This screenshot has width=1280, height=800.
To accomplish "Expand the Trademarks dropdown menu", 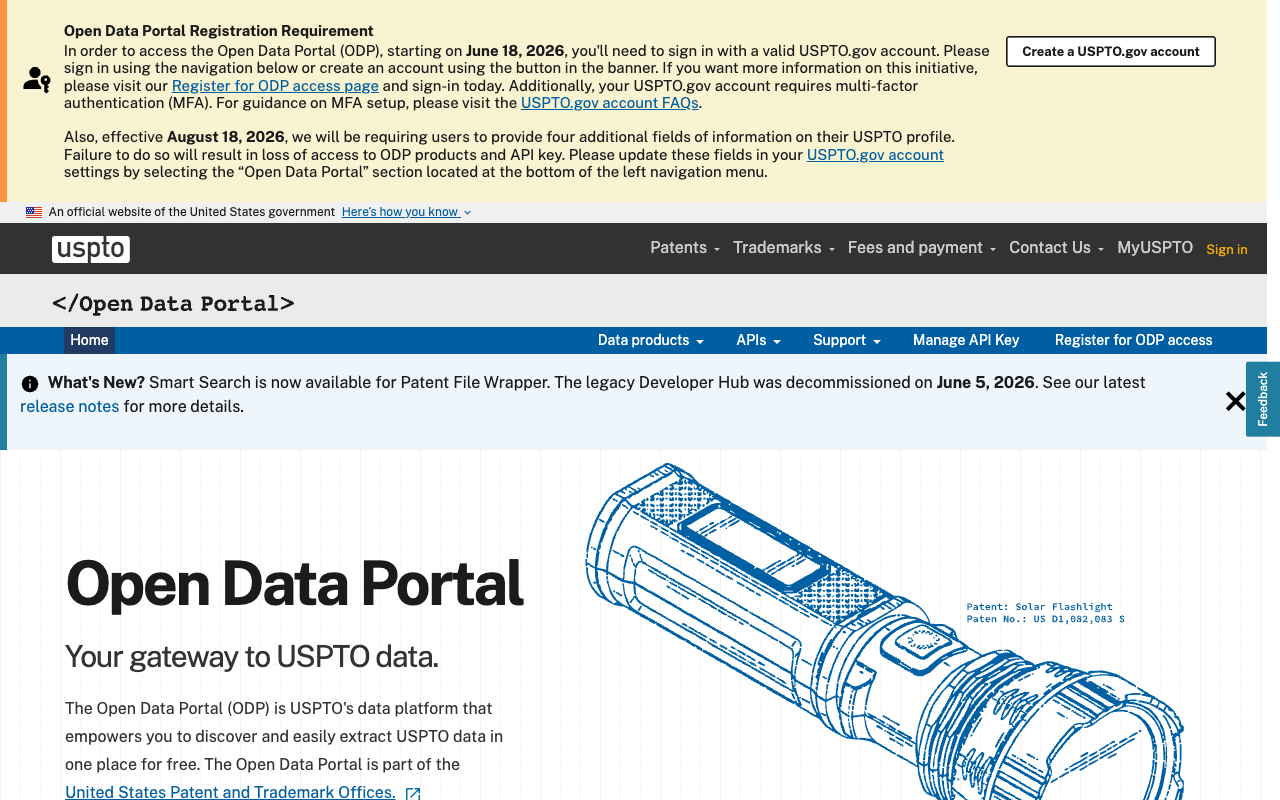I will (x=784, y=248).
